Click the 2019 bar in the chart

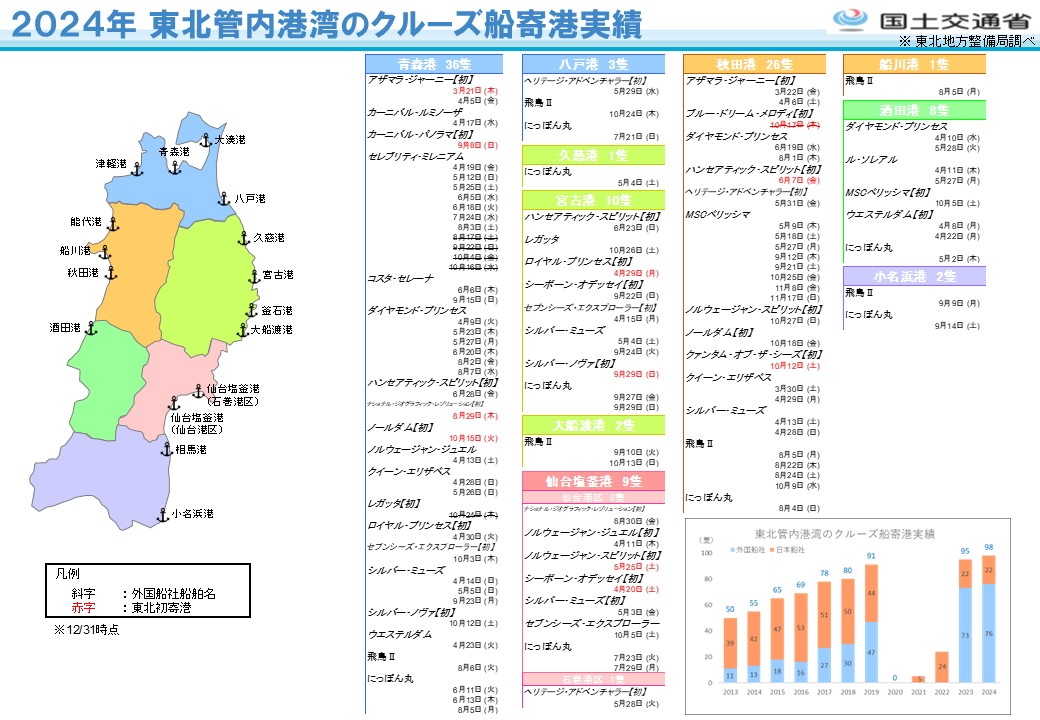871,623
